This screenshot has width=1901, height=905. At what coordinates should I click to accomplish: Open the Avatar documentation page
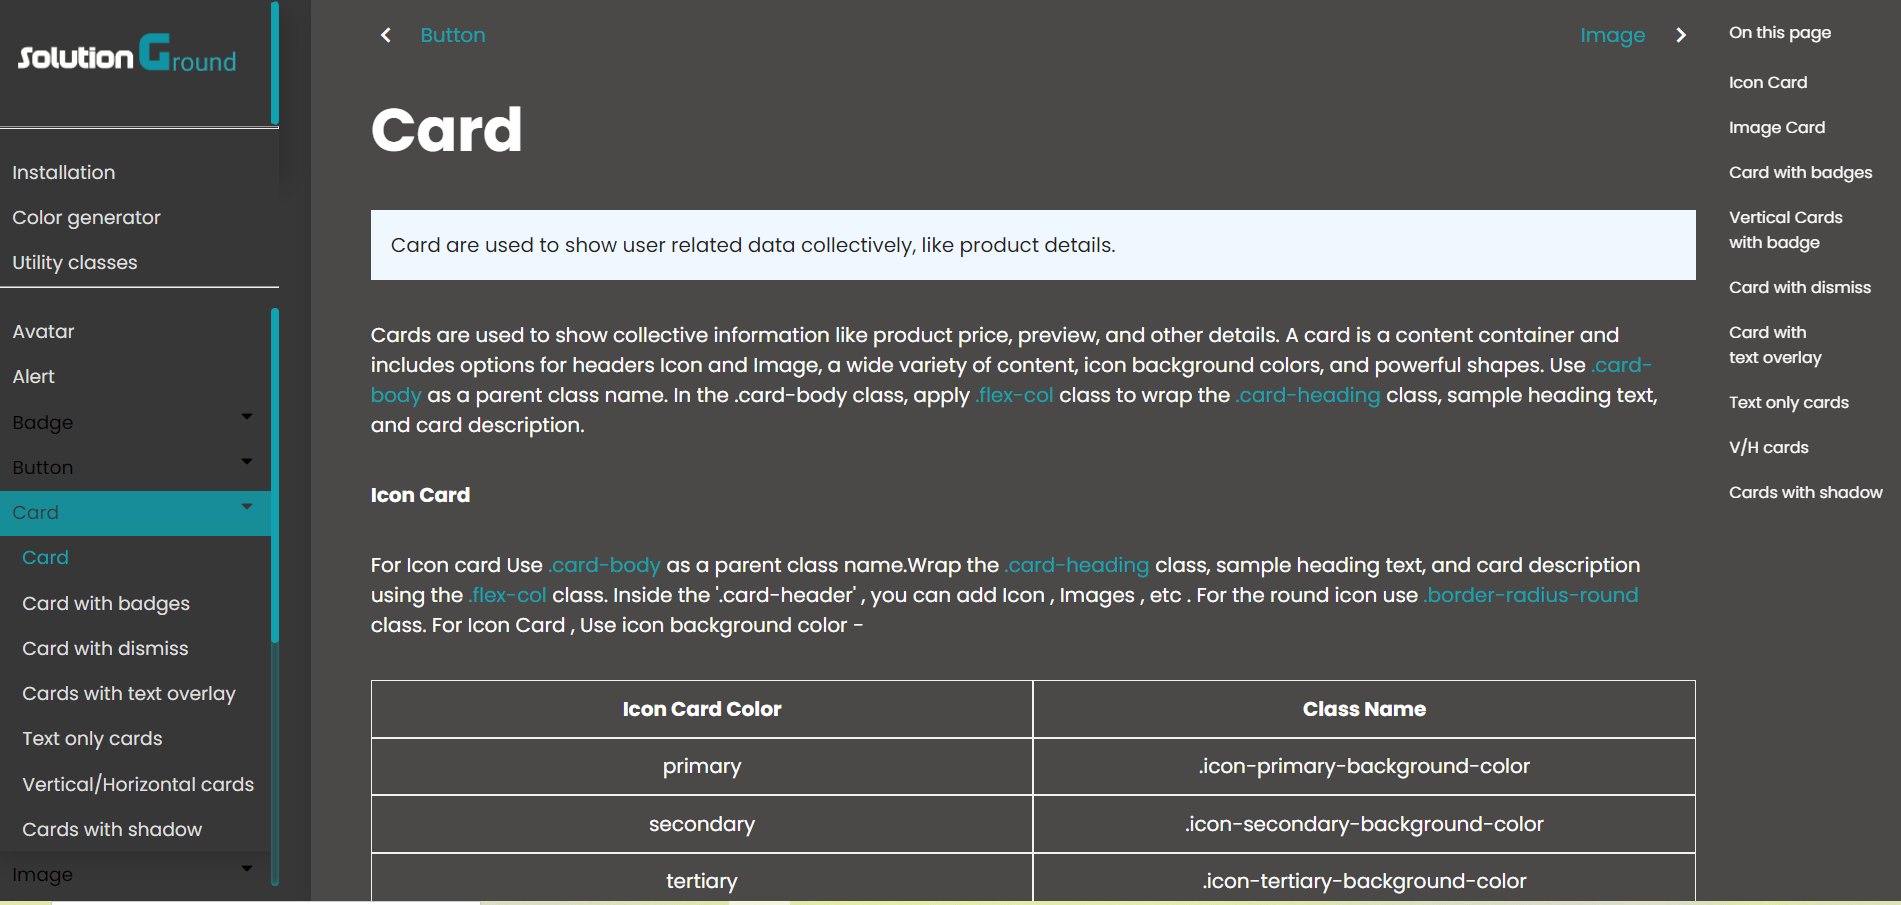click(43, 331)
